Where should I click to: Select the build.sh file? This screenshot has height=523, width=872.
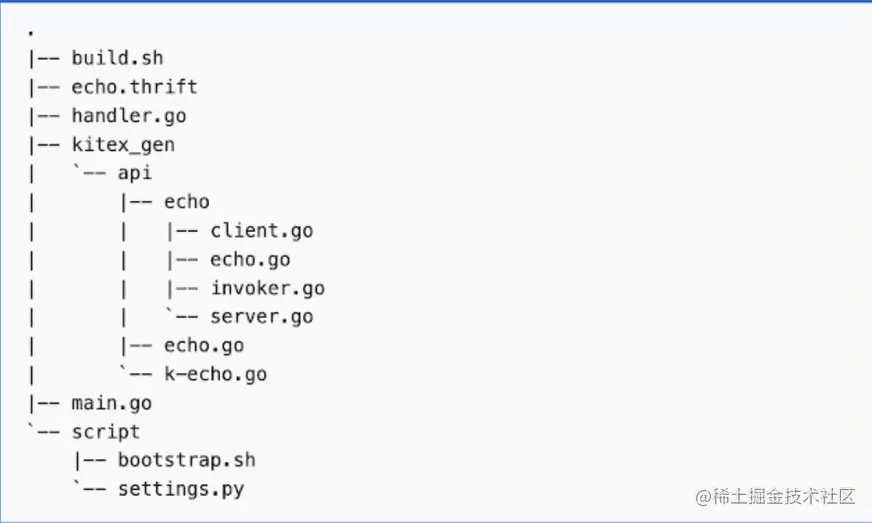coord(117,58)
